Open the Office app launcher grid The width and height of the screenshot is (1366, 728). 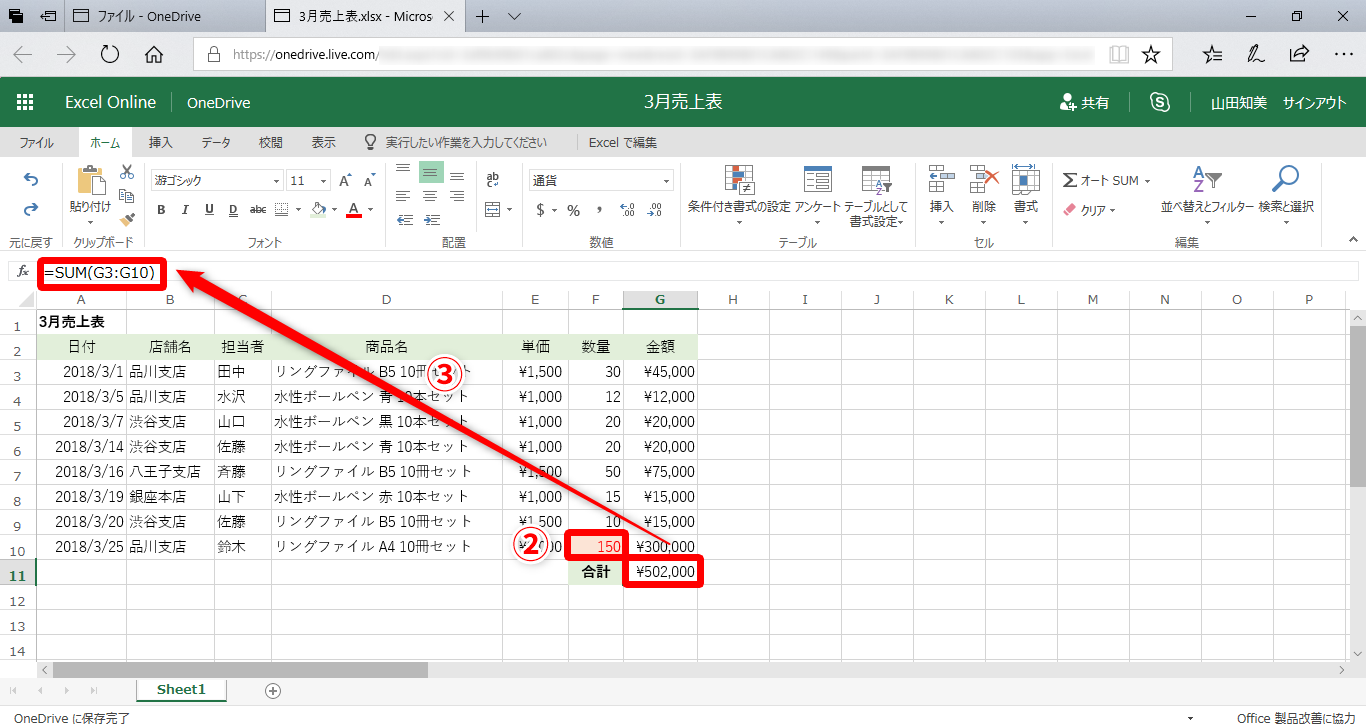click(x=25, y=102)
